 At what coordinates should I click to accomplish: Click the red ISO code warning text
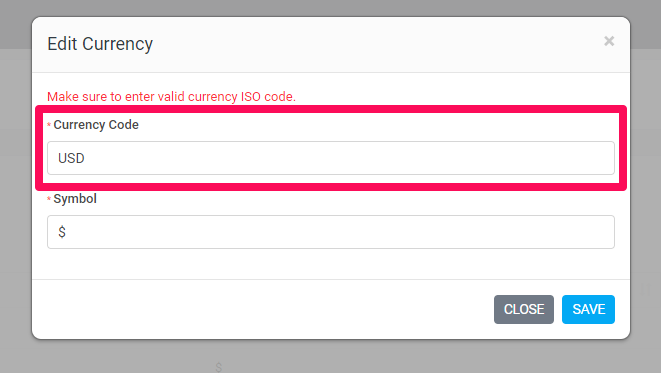click(x=171, y=97)
